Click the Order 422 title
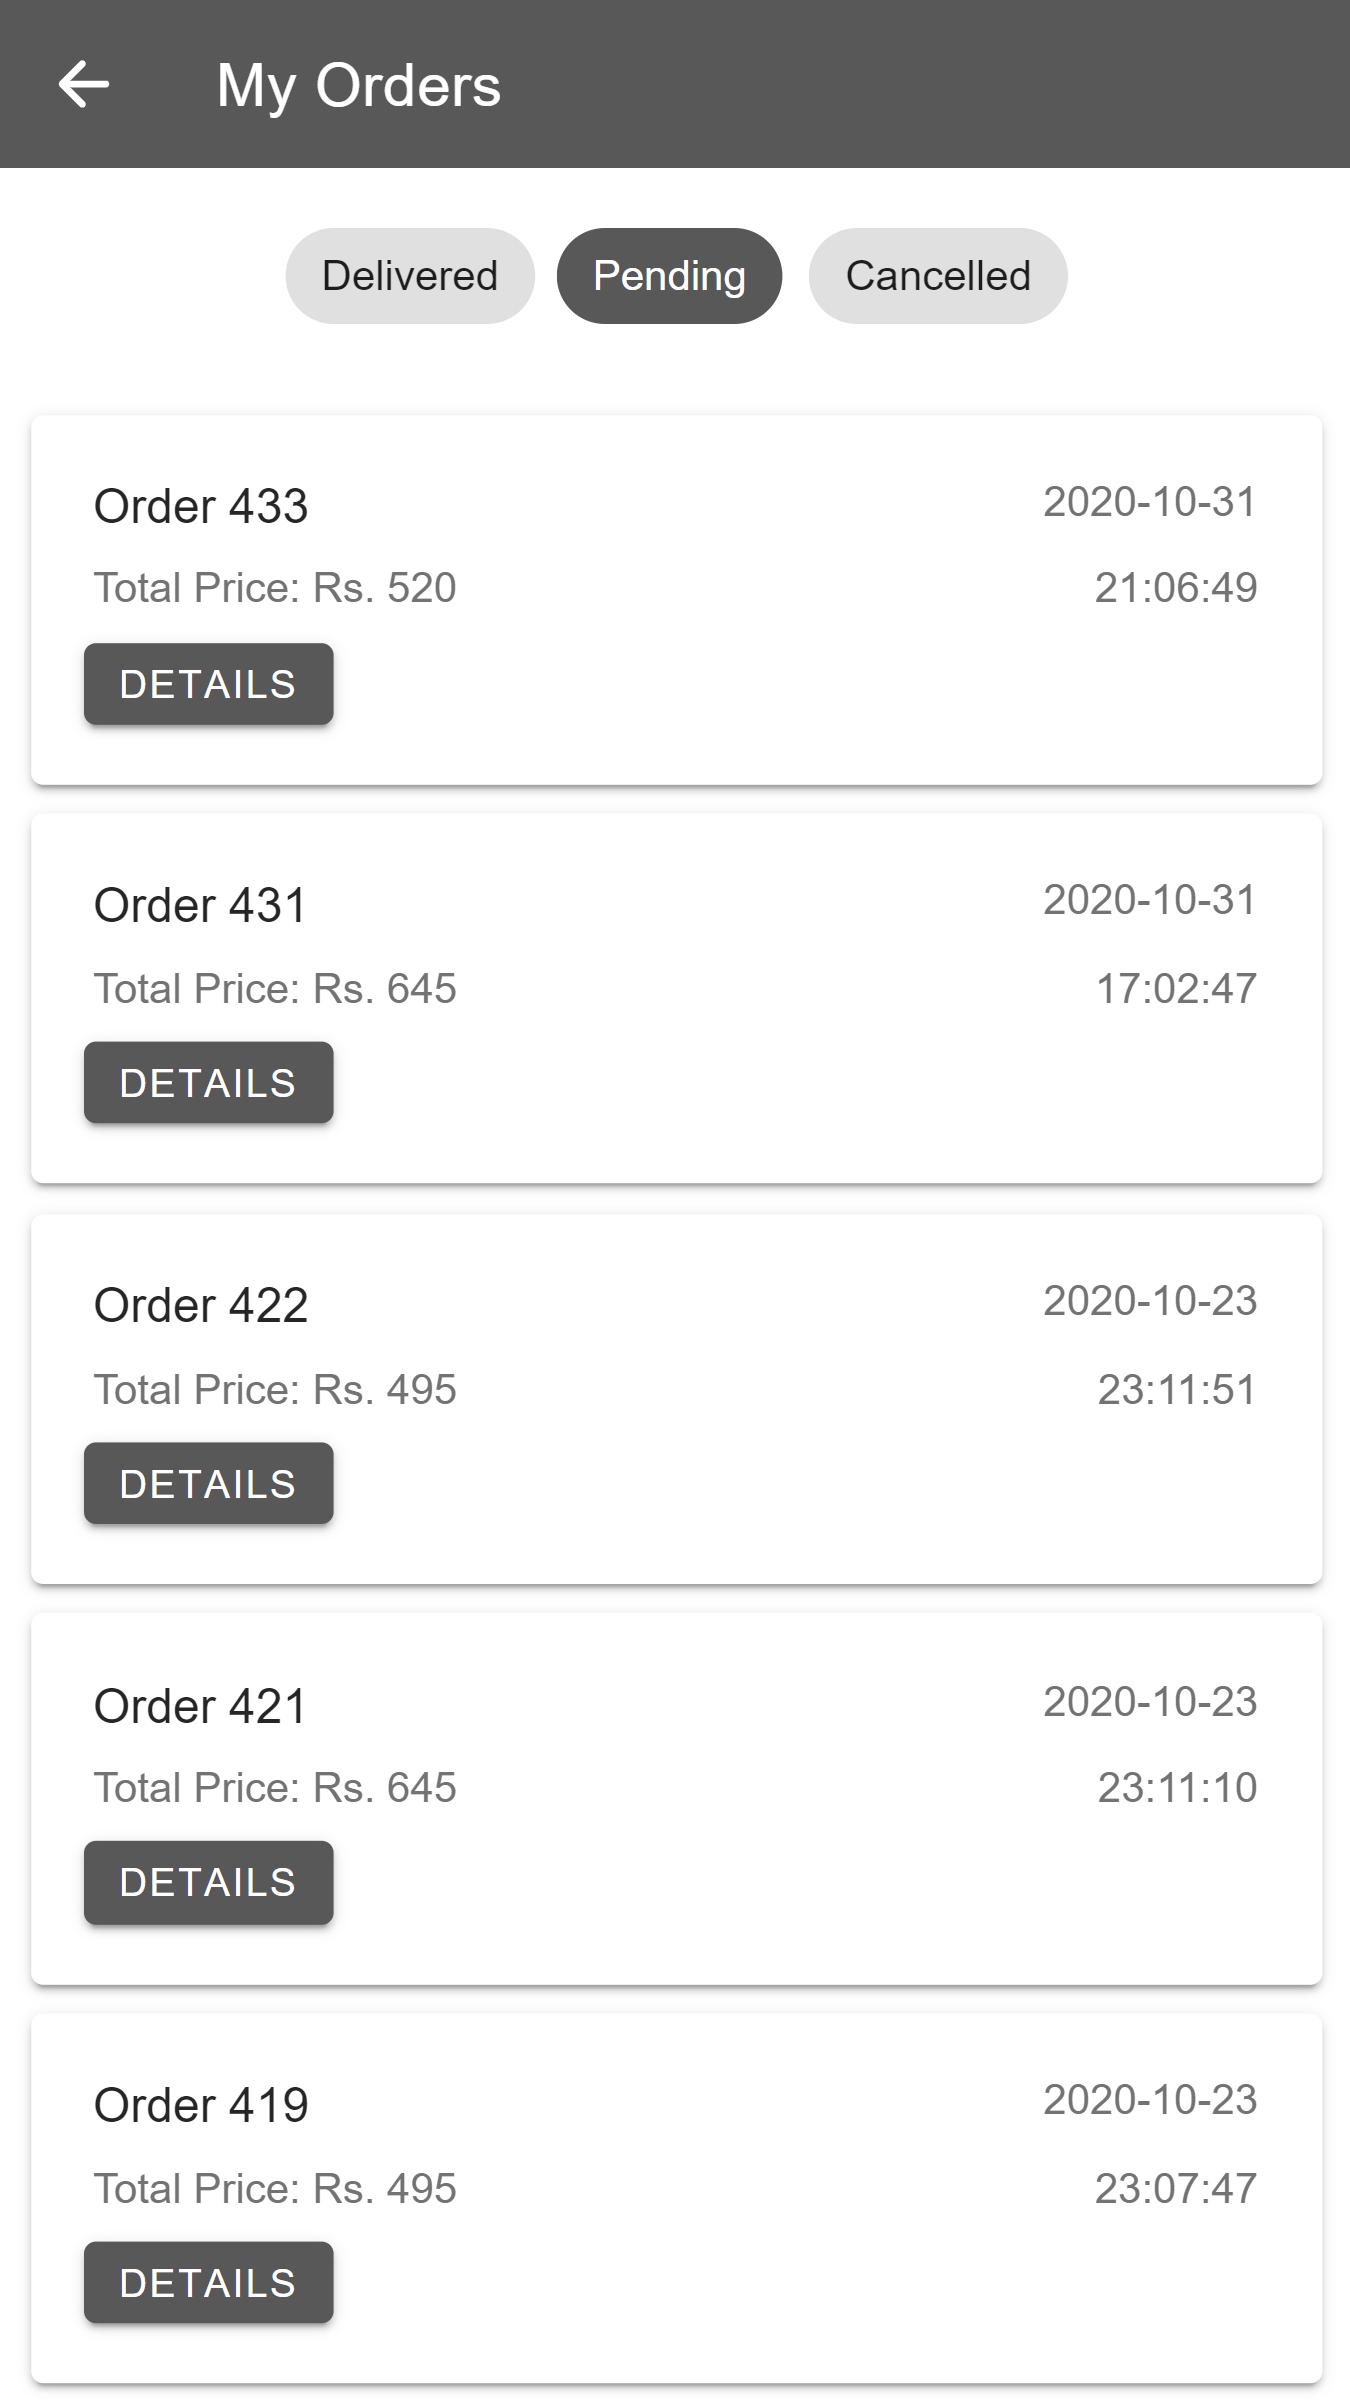Image resolution: width=1350 pixels, height=2400 pixels. pyautogui.click(x=201, y=1305)
